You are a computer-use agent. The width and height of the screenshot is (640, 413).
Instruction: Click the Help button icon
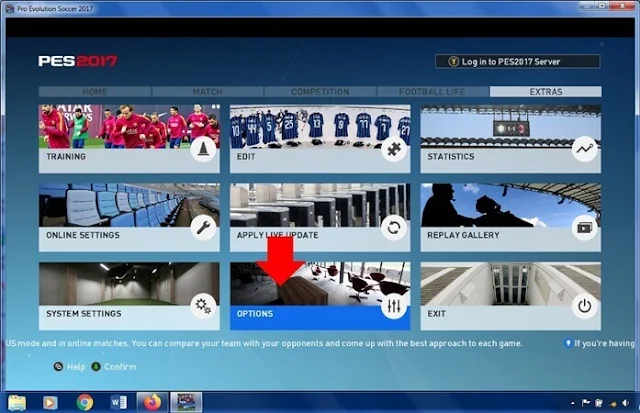click(58, 366)
